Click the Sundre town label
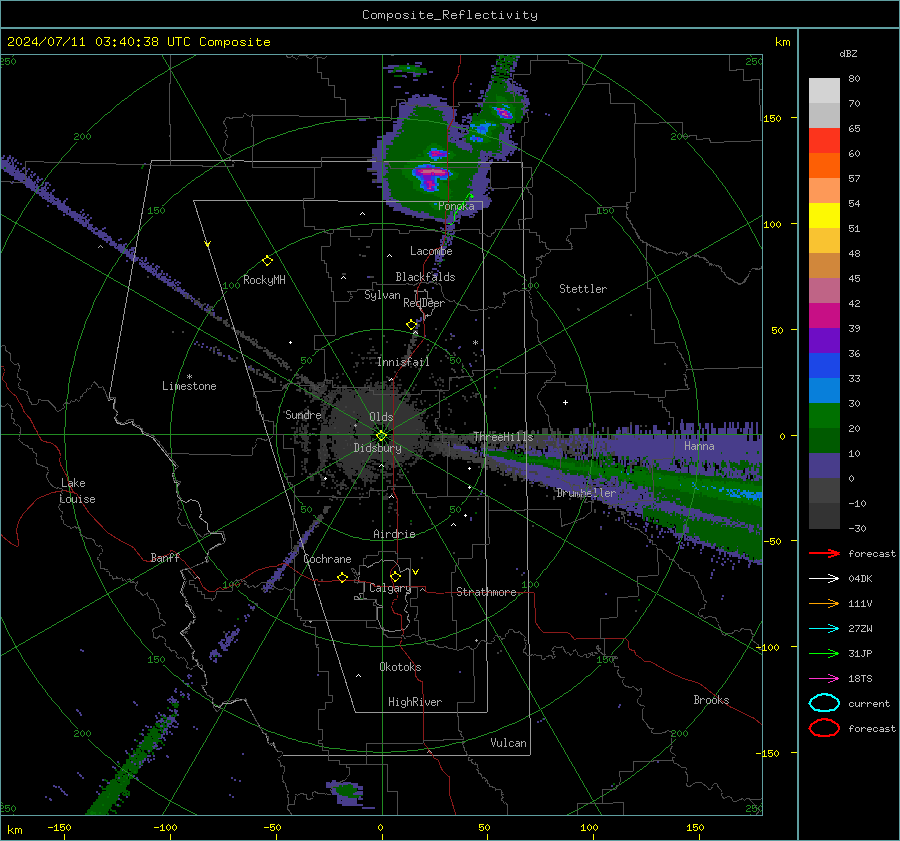This screenshot has width=900, height=841. point(303,414)
